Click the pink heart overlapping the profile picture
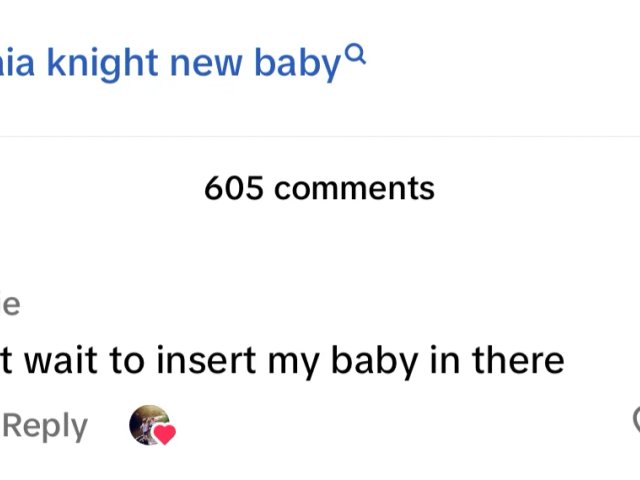This screenshot has width=640, height=480. pyautogui.click(x=165, y=434)
